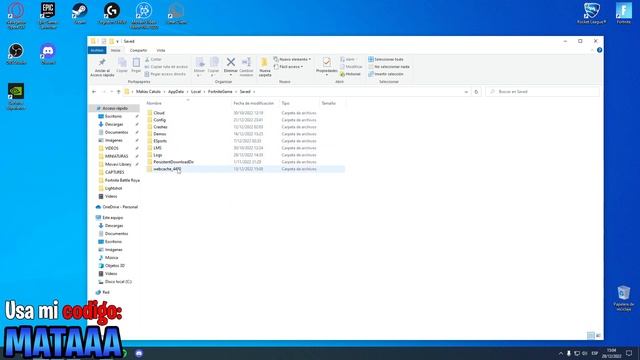Click the title bar new folder quick icon
The width and height of the screenshot is (640, 360).
click(111, 41)
